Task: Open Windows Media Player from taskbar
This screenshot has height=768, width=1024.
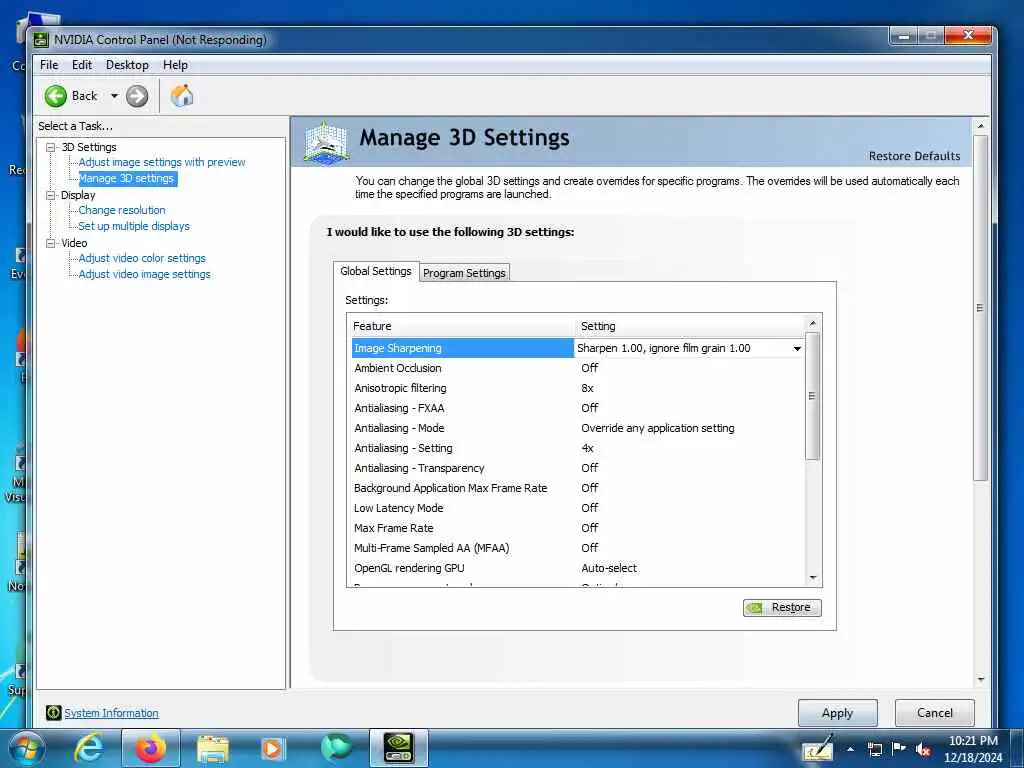Action: (x=272, y=748)
